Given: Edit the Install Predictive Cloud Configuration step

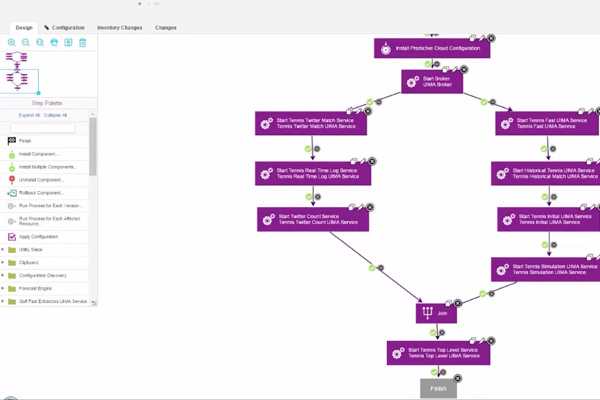Looking at the screenshot, I should tap(482, 38).
